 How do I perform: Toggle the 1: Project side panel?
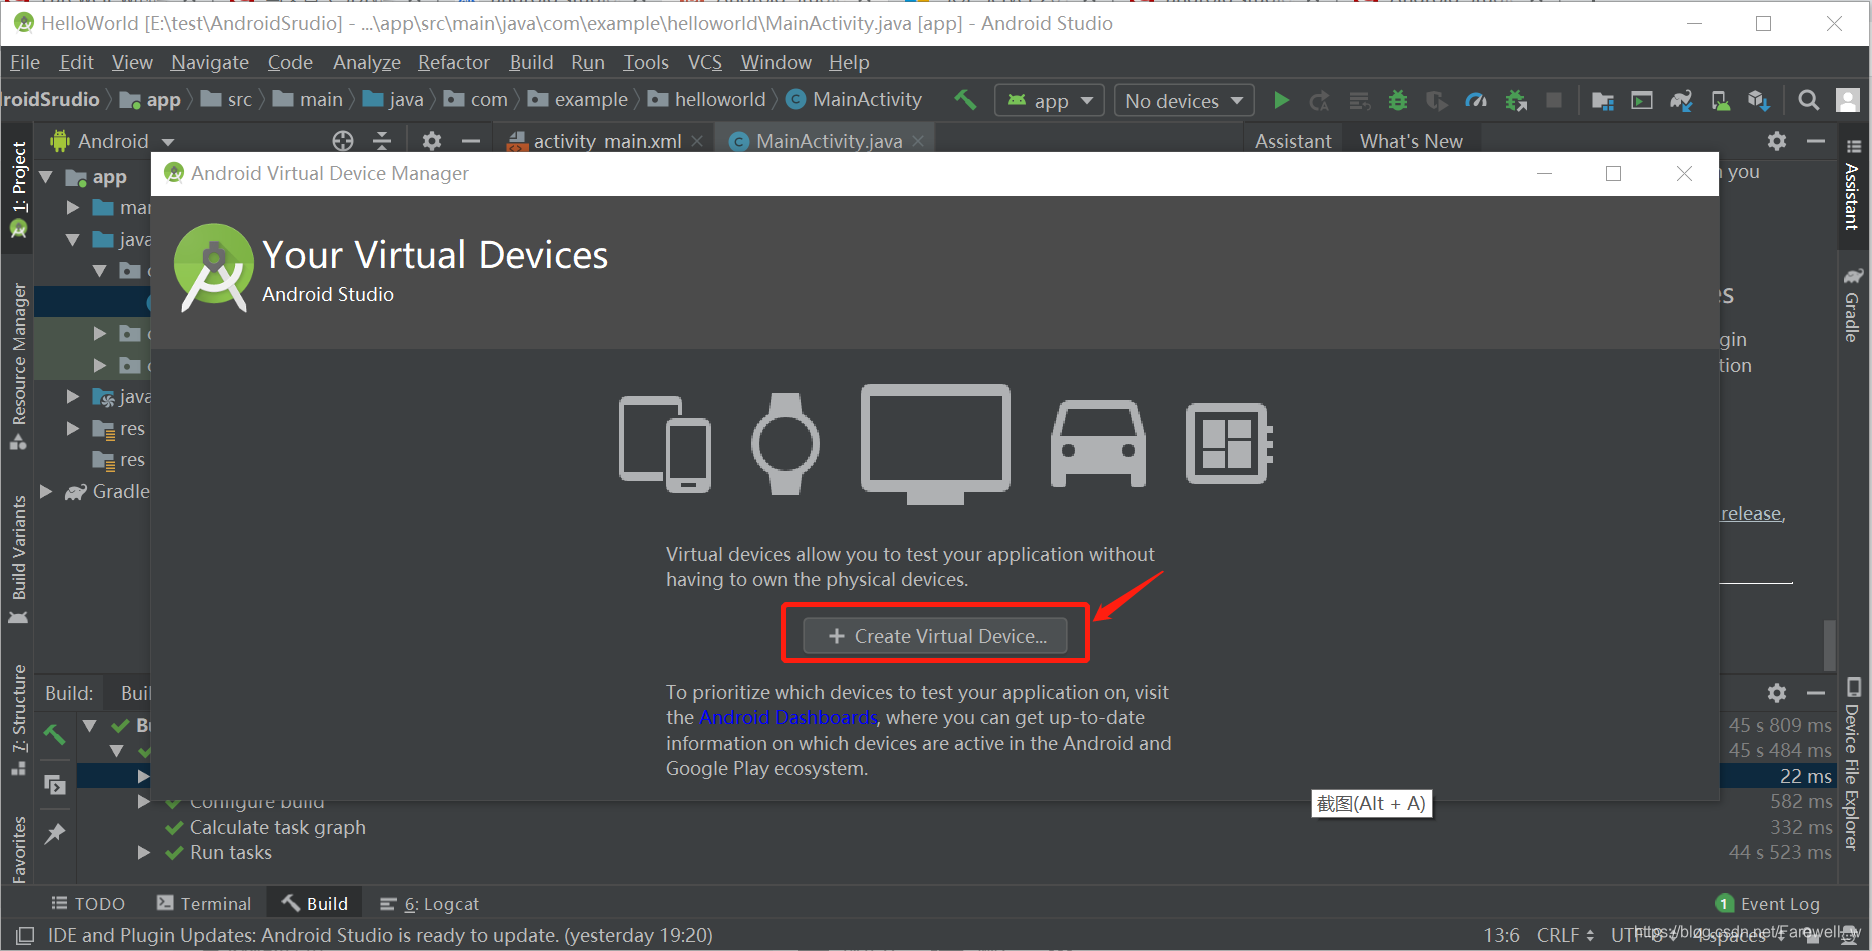(18, 188)
